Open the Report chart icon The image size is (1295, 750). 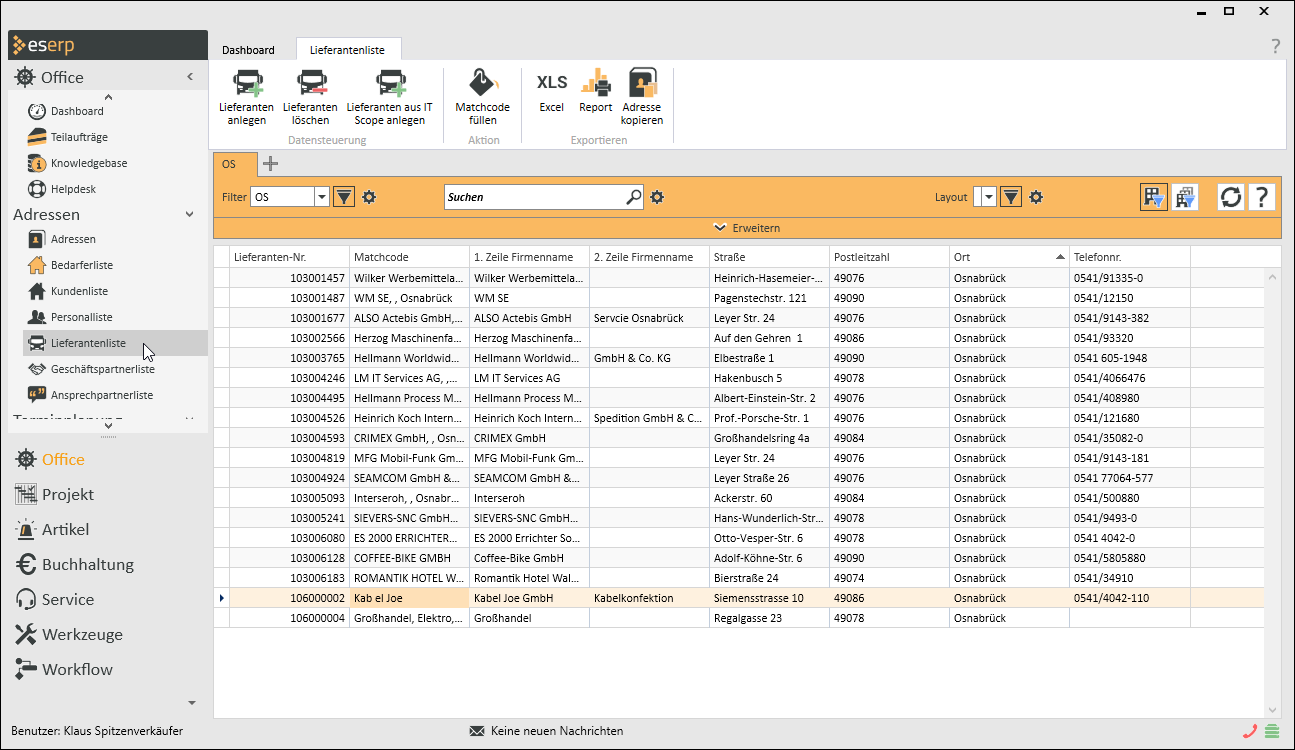coord(596,82)
